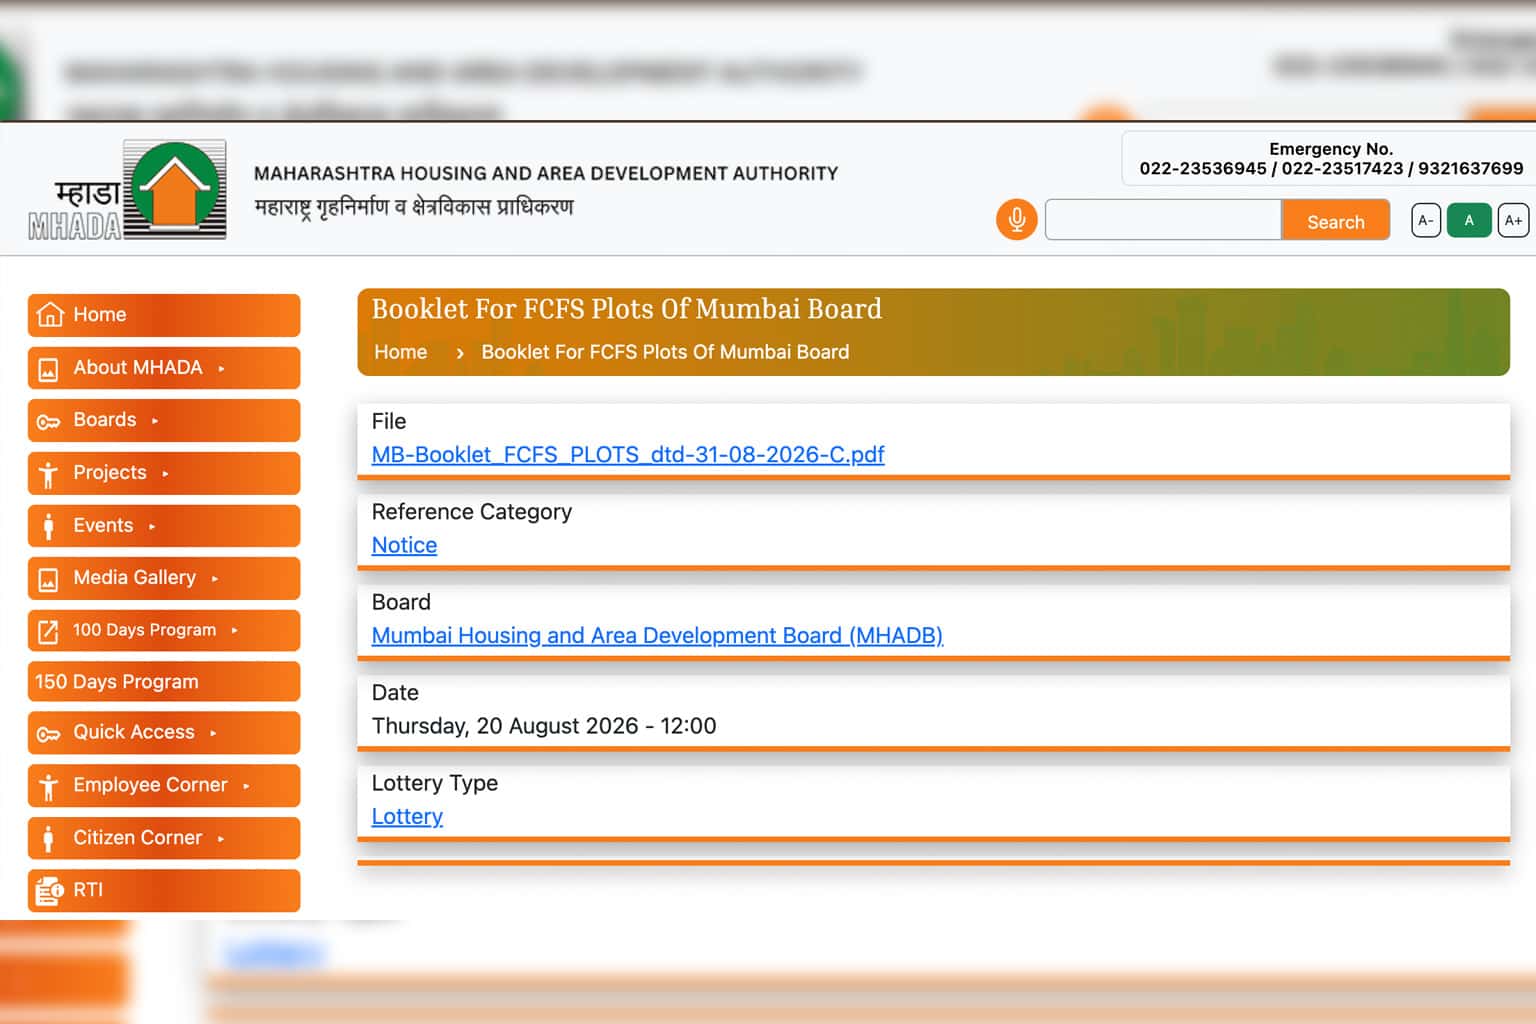Expand the Media Gallery submenu arrow
1536x1024 pixels.
click(214, 578)
